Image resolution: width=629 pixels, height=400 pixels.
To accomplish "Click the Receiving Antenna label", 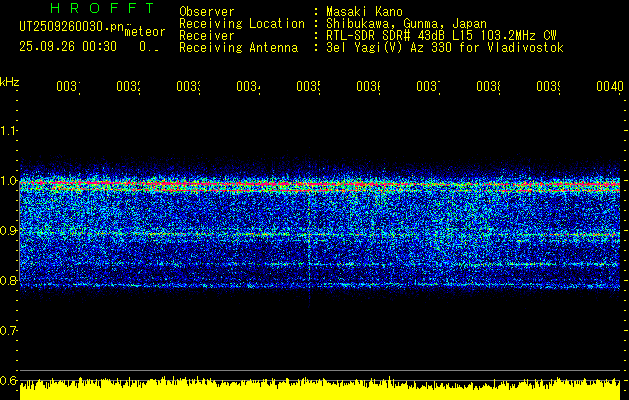I will pos(239,48).
